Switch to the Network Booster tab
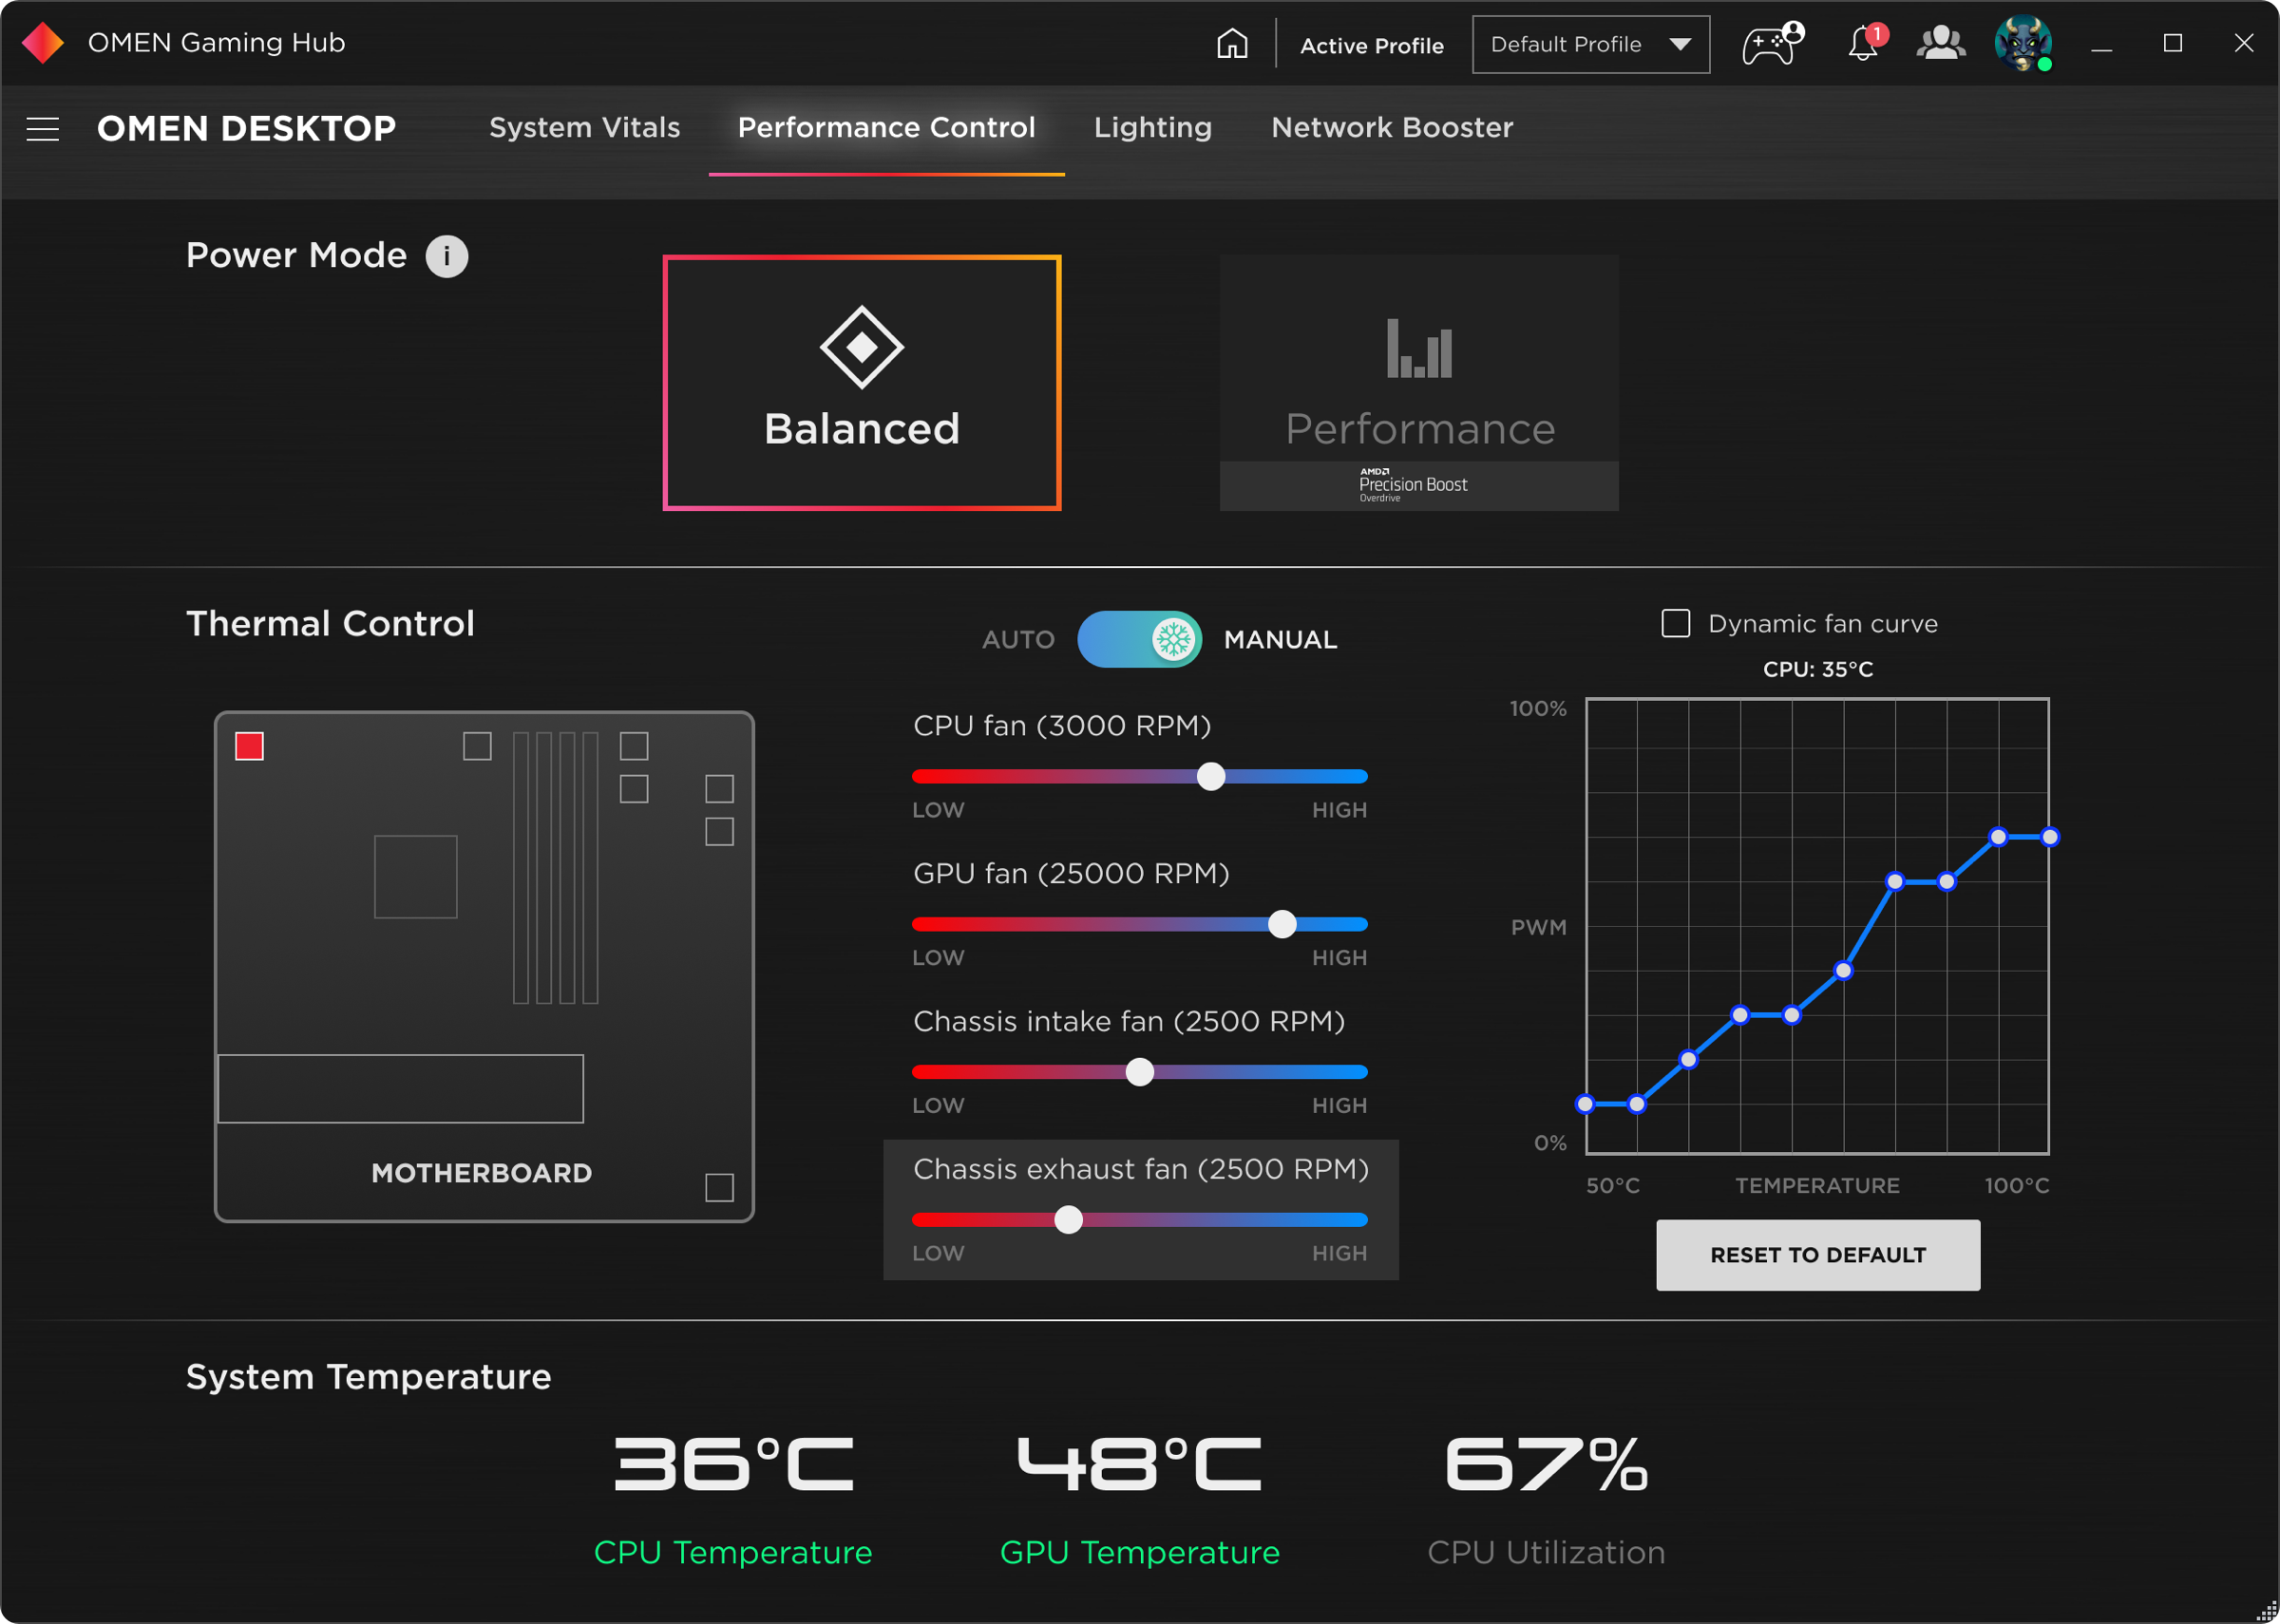2280x1624 pixels. click(x=1393, y=128)
